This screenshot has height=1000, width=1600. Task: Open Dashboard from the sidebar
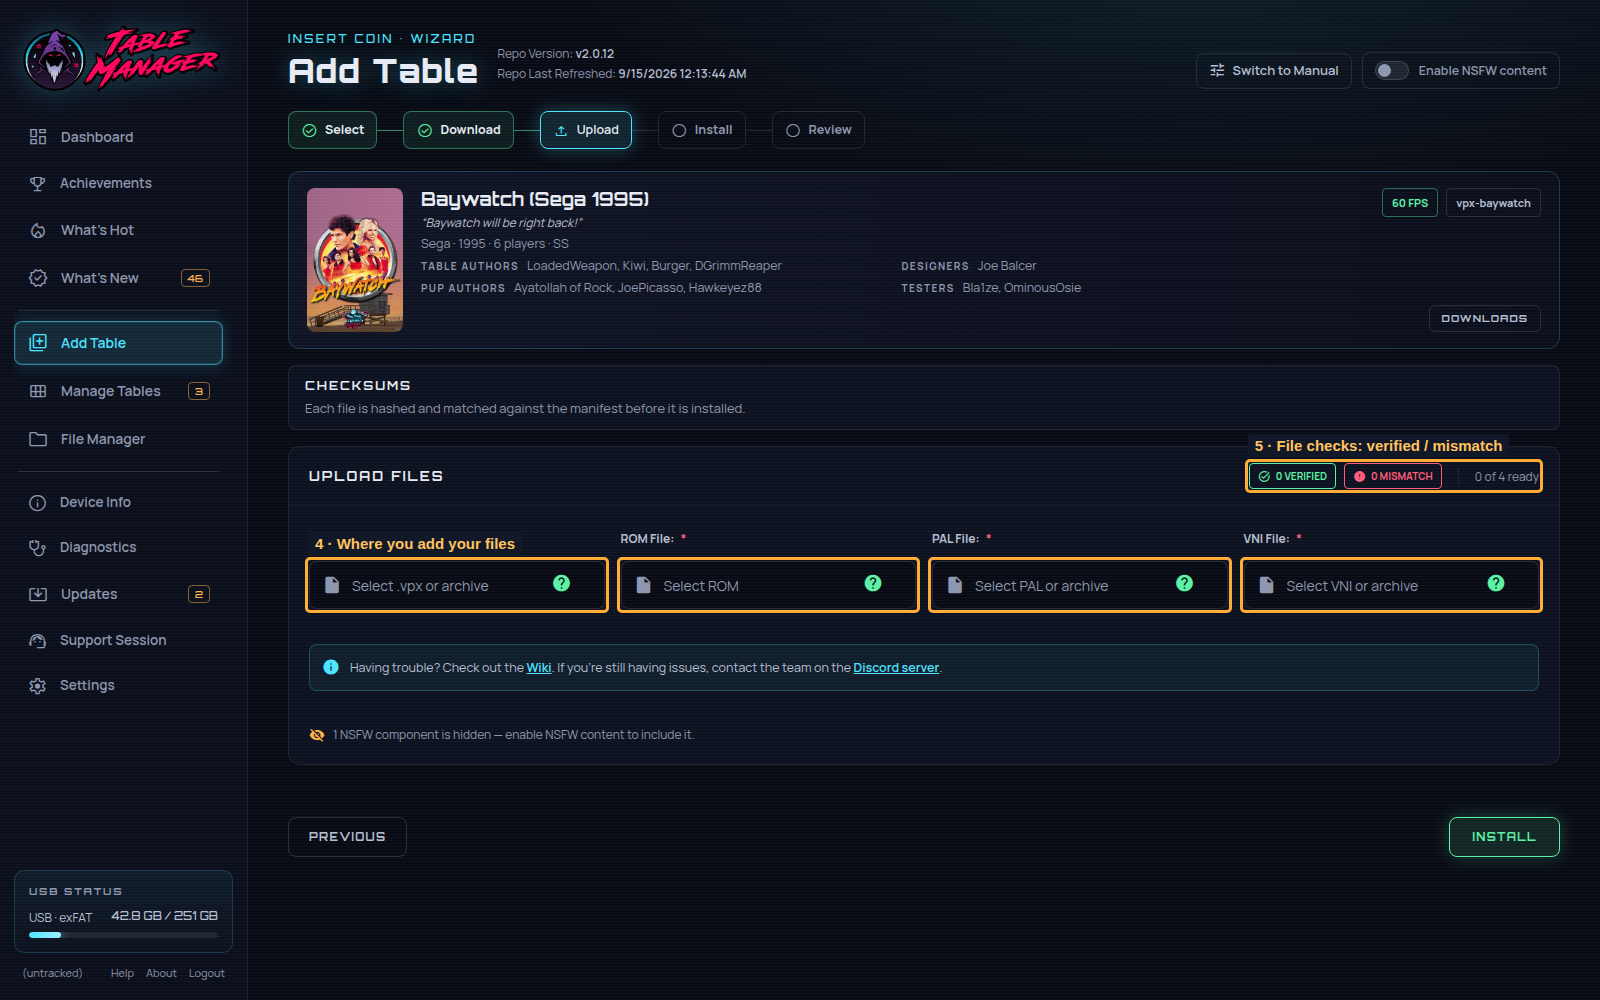click(x=118, y=137)
